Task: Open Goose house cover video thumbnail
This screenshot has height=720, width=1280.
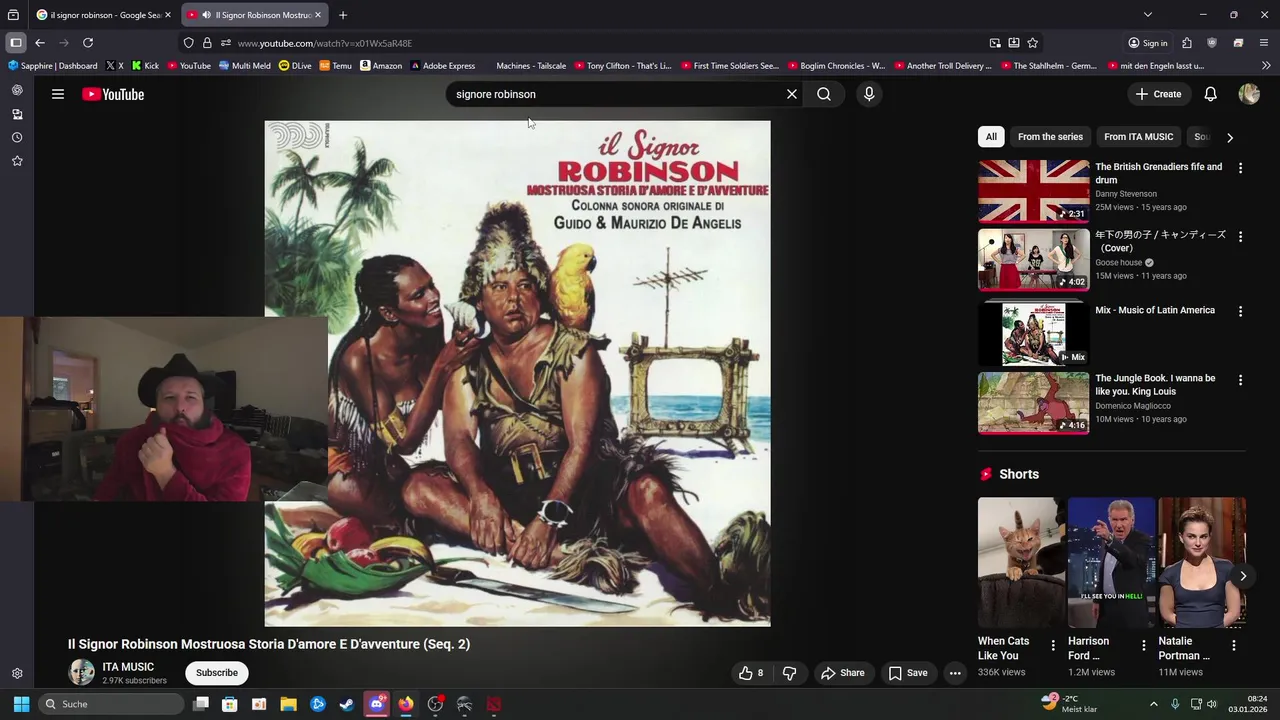Action: [1033, 260]
